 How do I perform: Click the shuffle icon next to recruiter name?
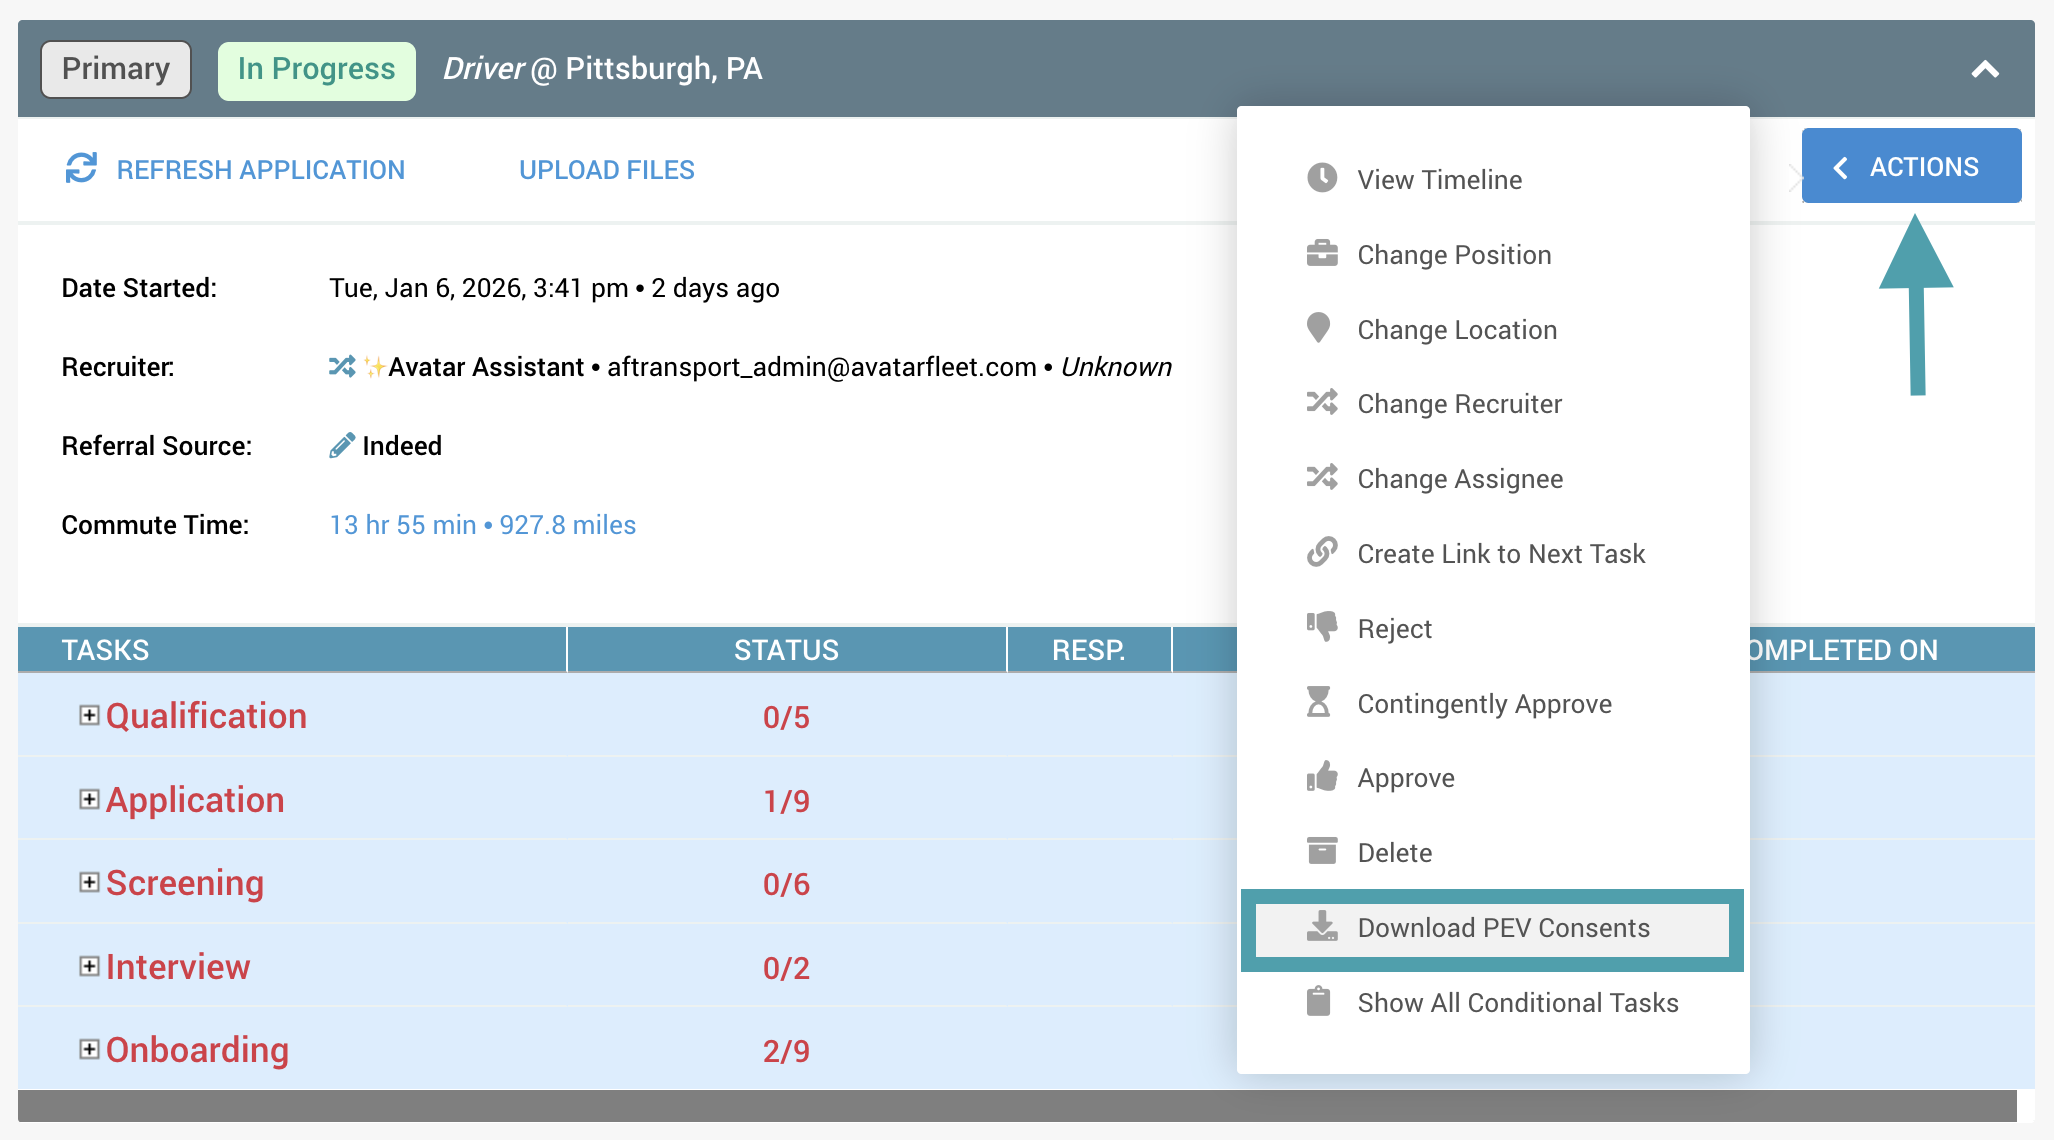342,367
